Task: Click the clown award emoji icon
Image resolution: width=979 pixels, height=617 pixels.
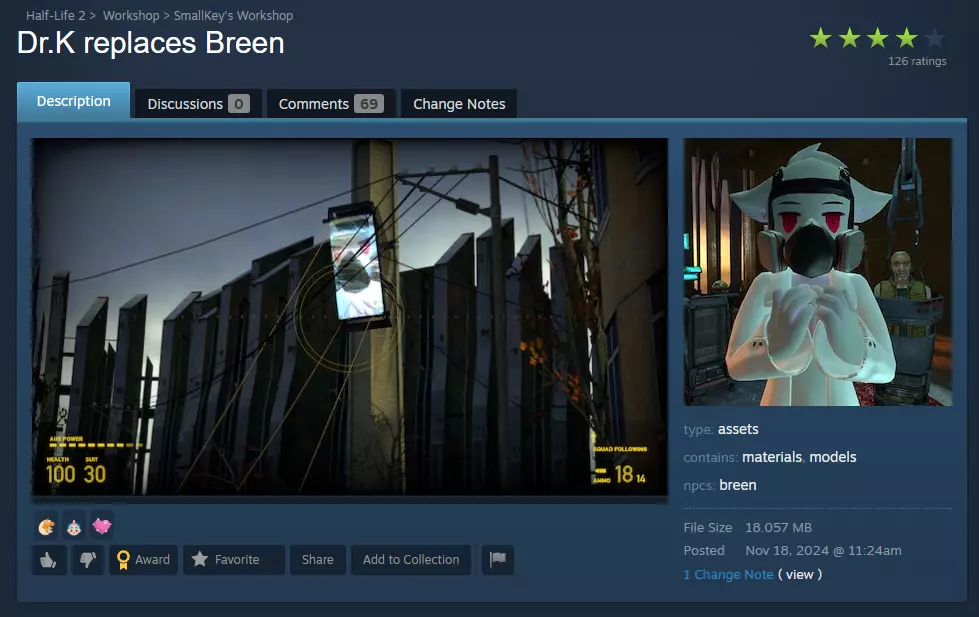Action: pyautogui.click(x=74, y=527)
